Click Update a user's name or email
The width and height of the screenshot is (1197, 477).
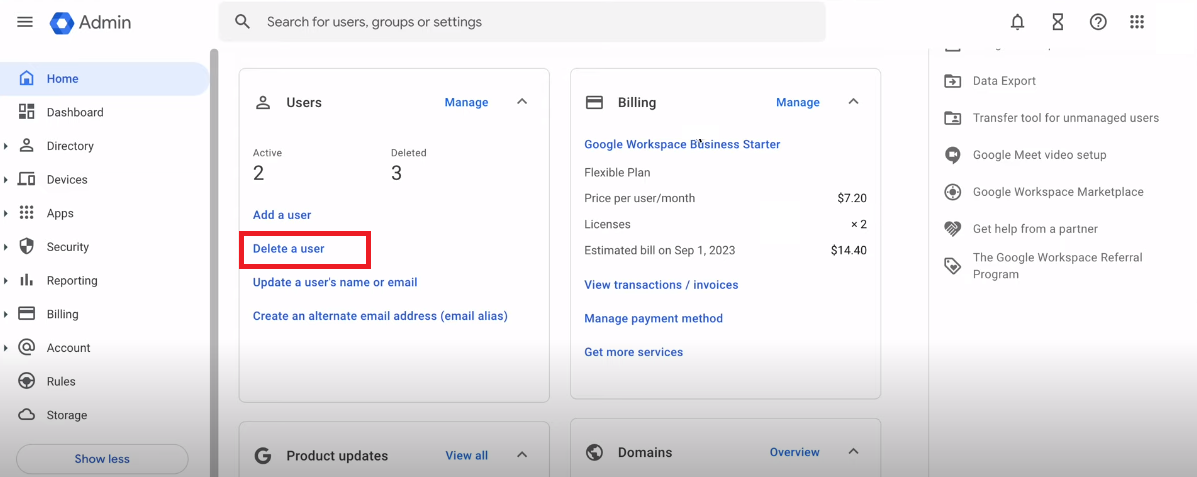tap(335, 282)
